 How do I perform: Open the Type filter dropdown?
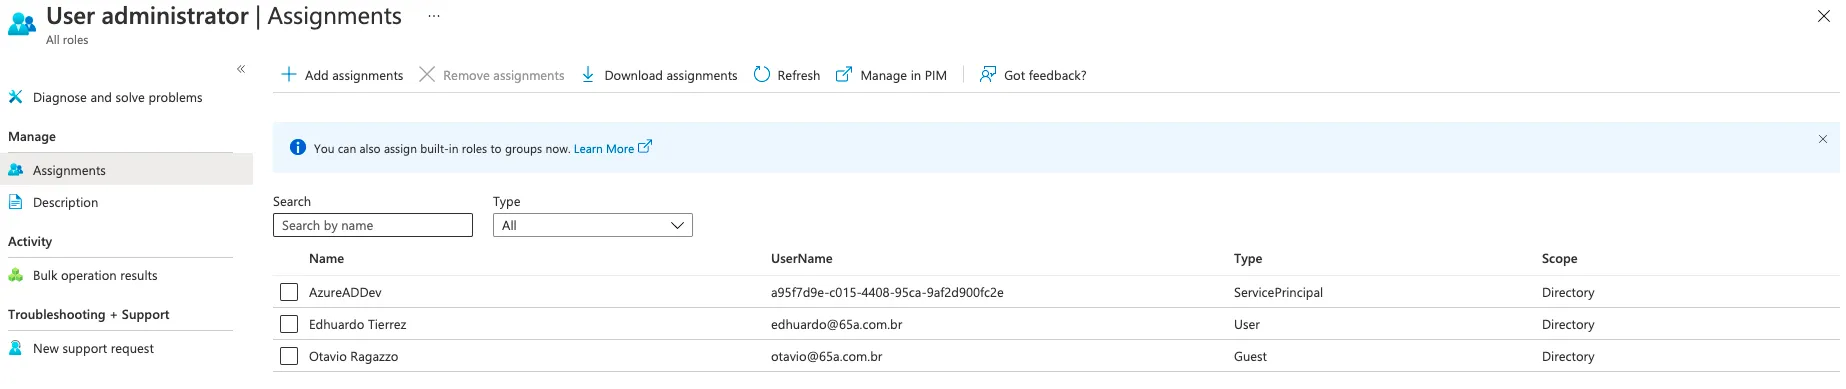pyautogui.click(x=593, y=225)
